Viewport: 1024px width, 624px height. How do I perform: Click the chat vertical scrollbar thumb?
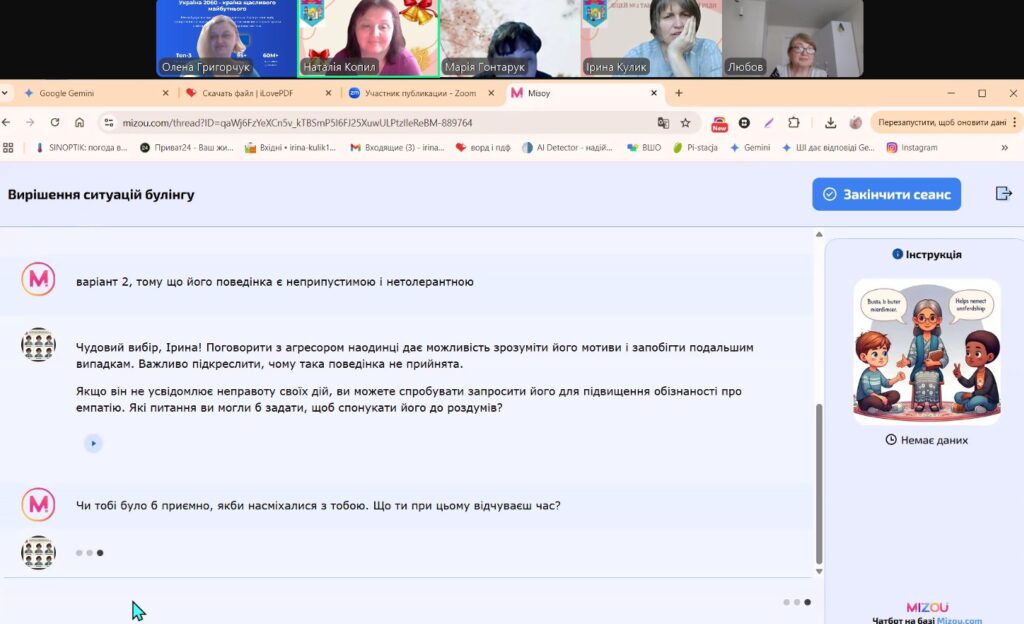coord(819,484)
